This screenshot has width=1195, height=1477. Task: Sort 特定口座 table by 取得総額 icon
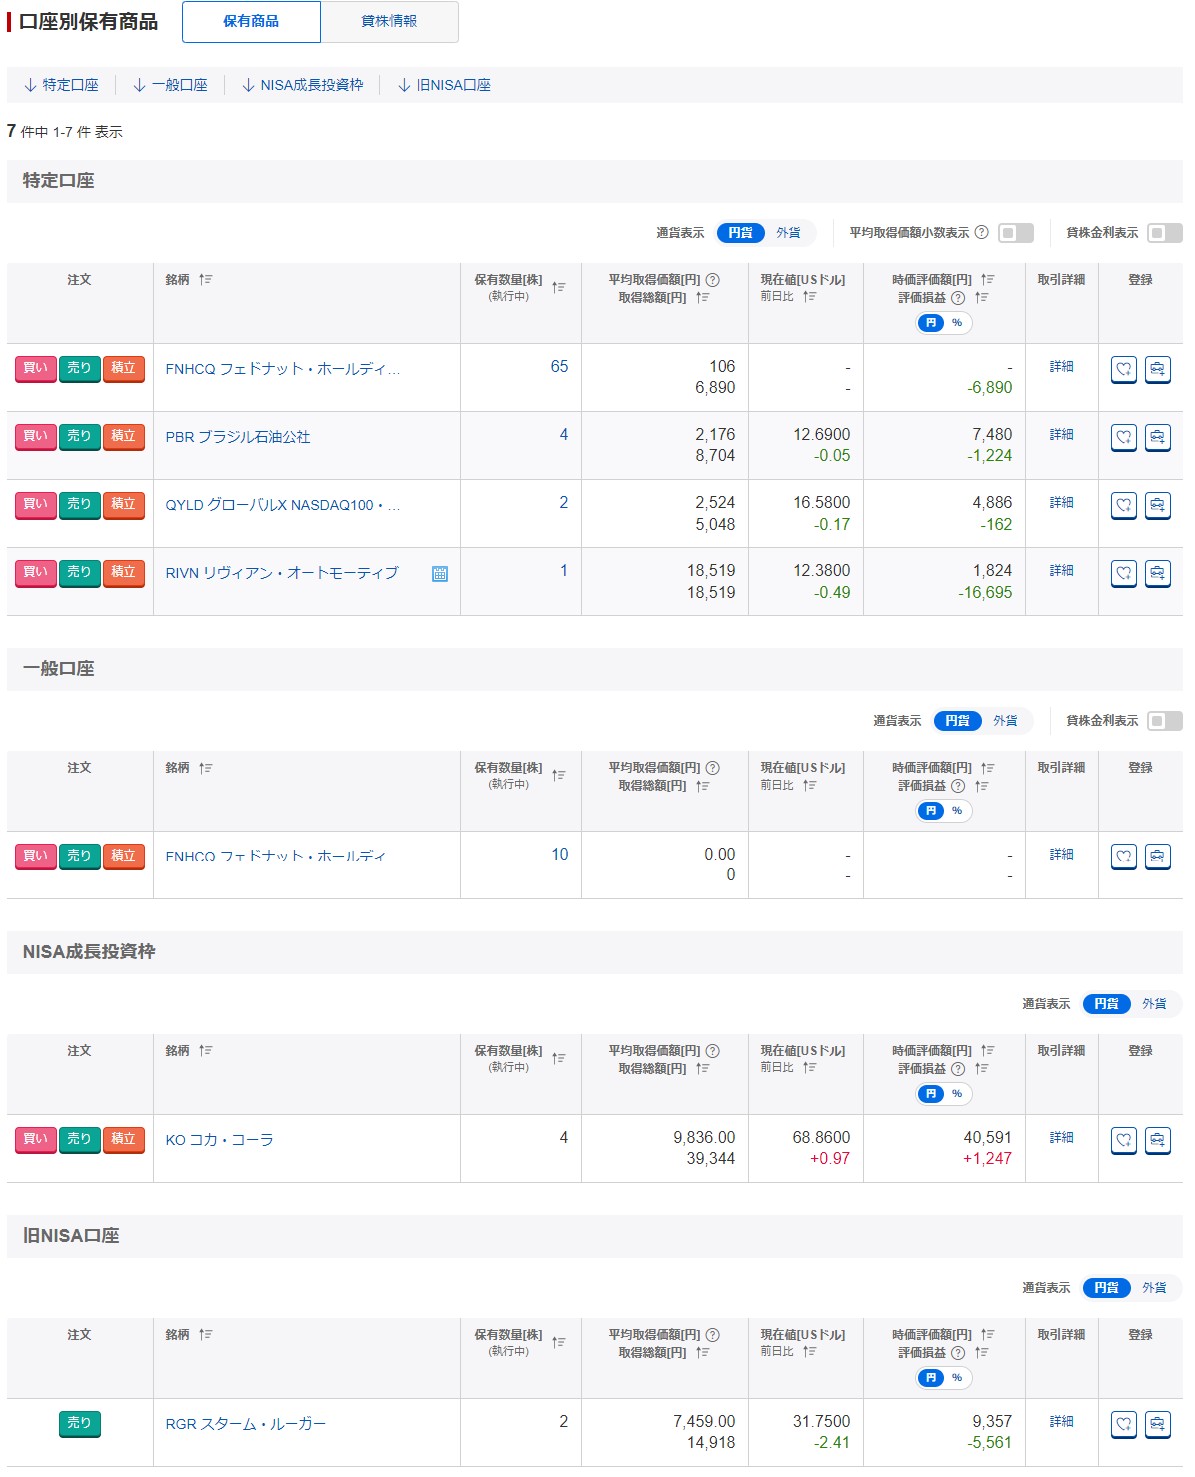(x=702, y=298)
